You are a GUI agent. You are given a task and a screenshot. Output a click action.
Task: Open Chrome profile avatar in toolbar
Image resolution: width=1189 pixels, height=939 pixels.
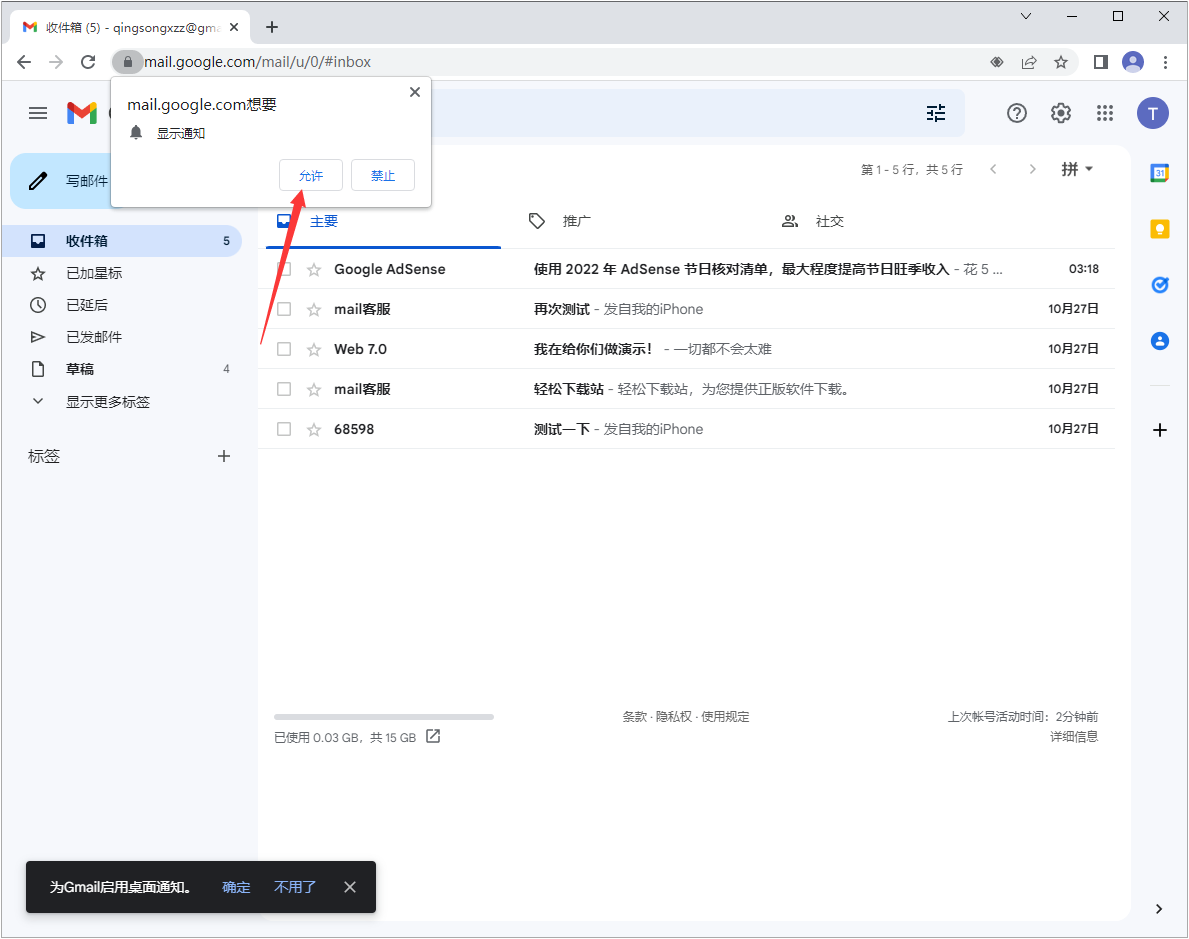coord(1133,62)
